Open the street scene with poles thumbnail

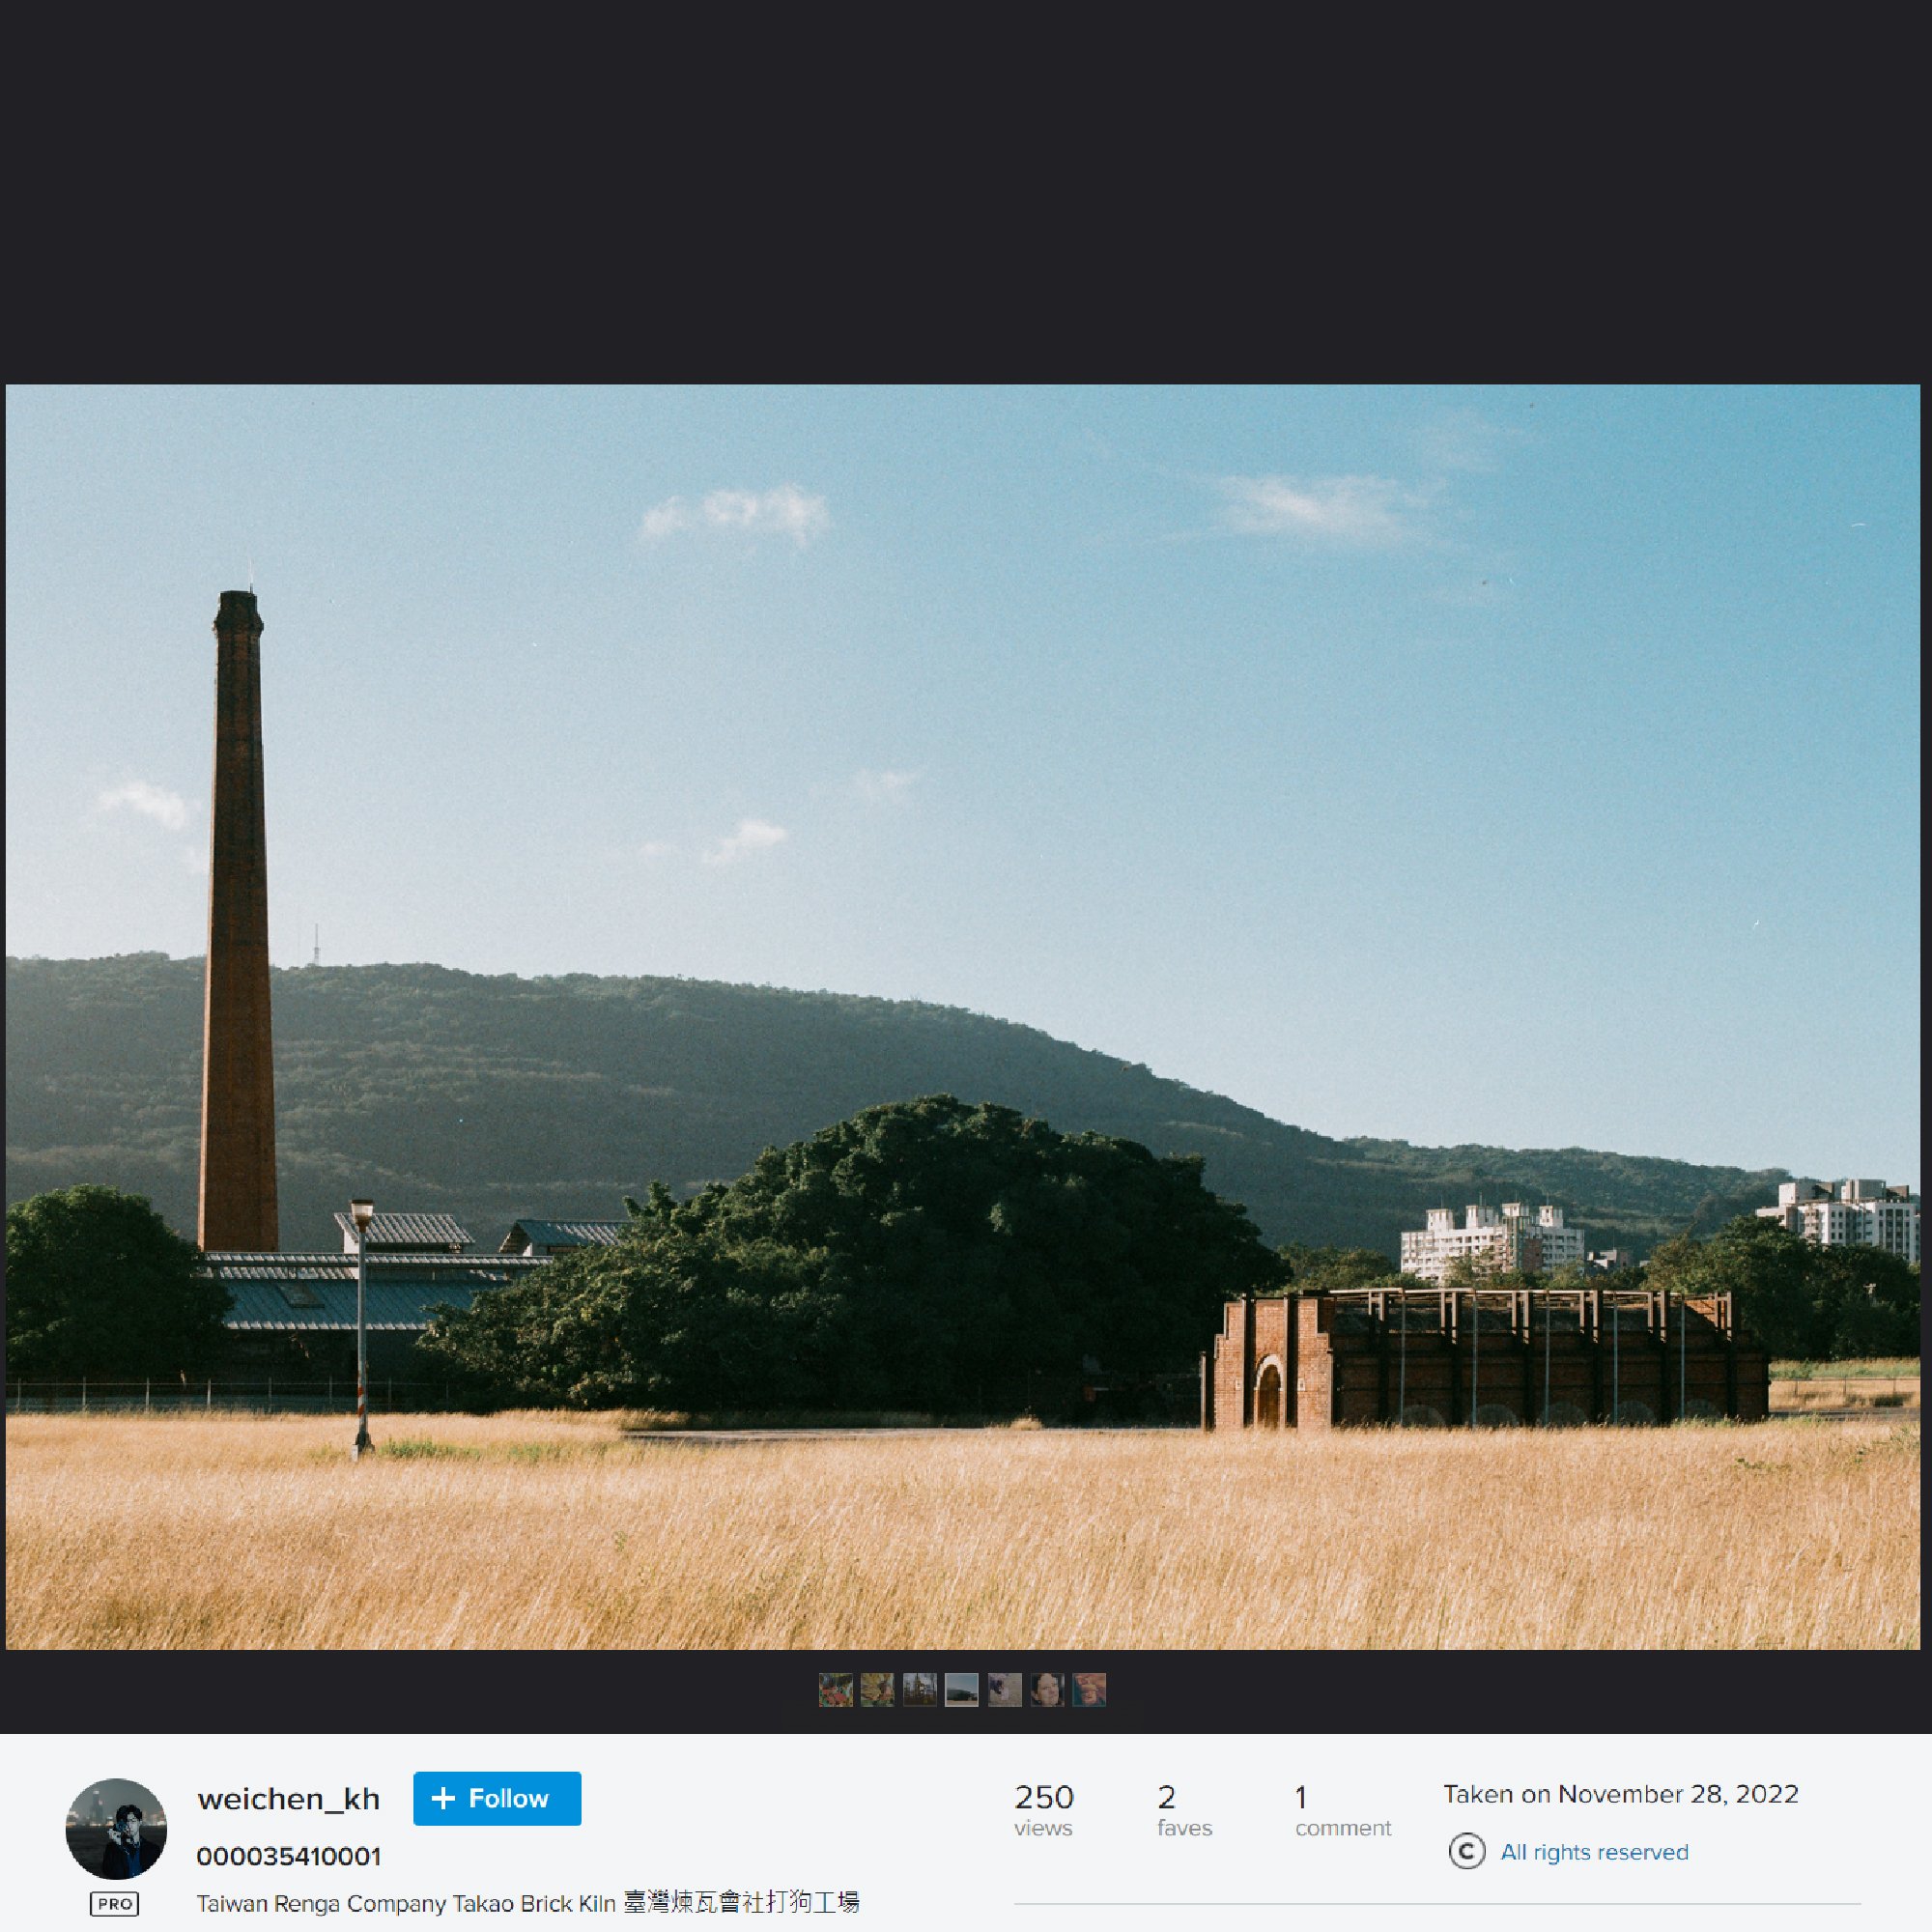point(919,1690)
